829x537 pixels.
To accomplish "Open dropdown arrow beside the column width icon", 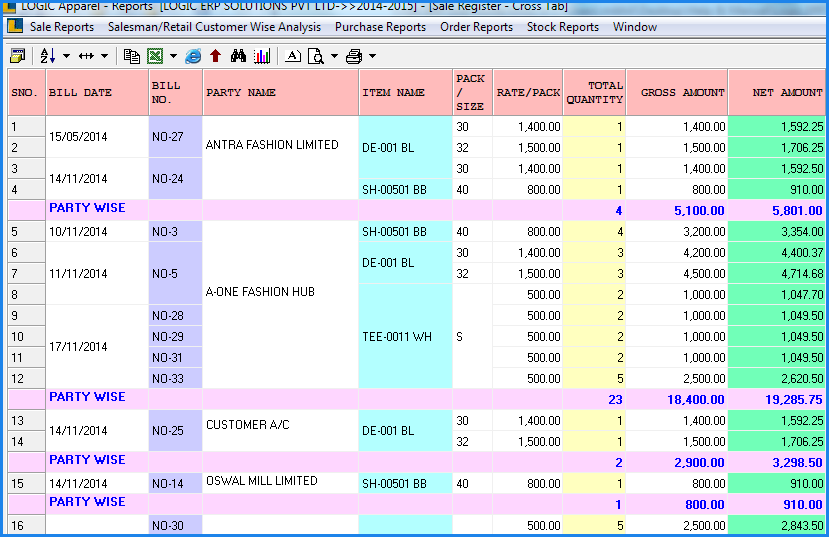I will [104, 55].
